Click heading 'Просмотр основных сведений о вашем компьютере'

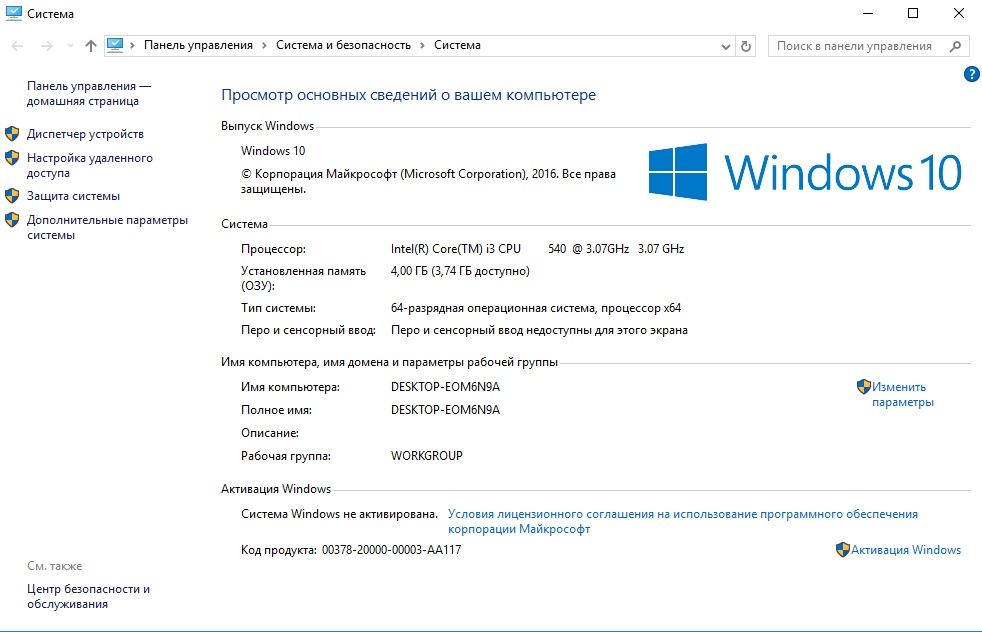(408, 95)
